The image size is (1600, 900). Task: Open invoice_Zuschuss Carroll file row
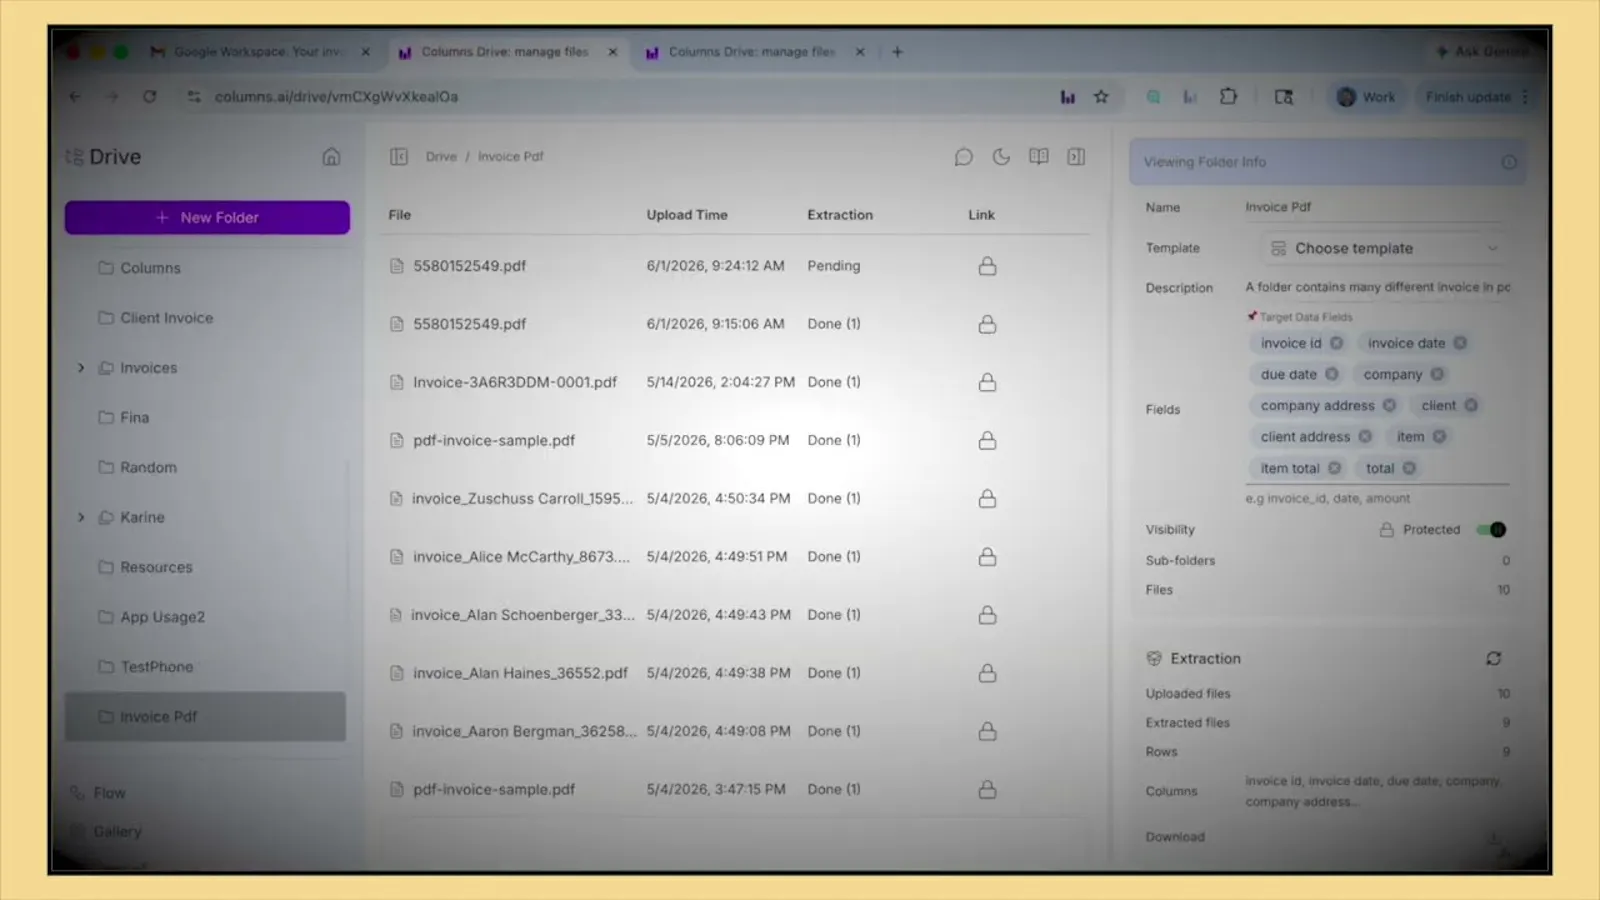point(735,498)
